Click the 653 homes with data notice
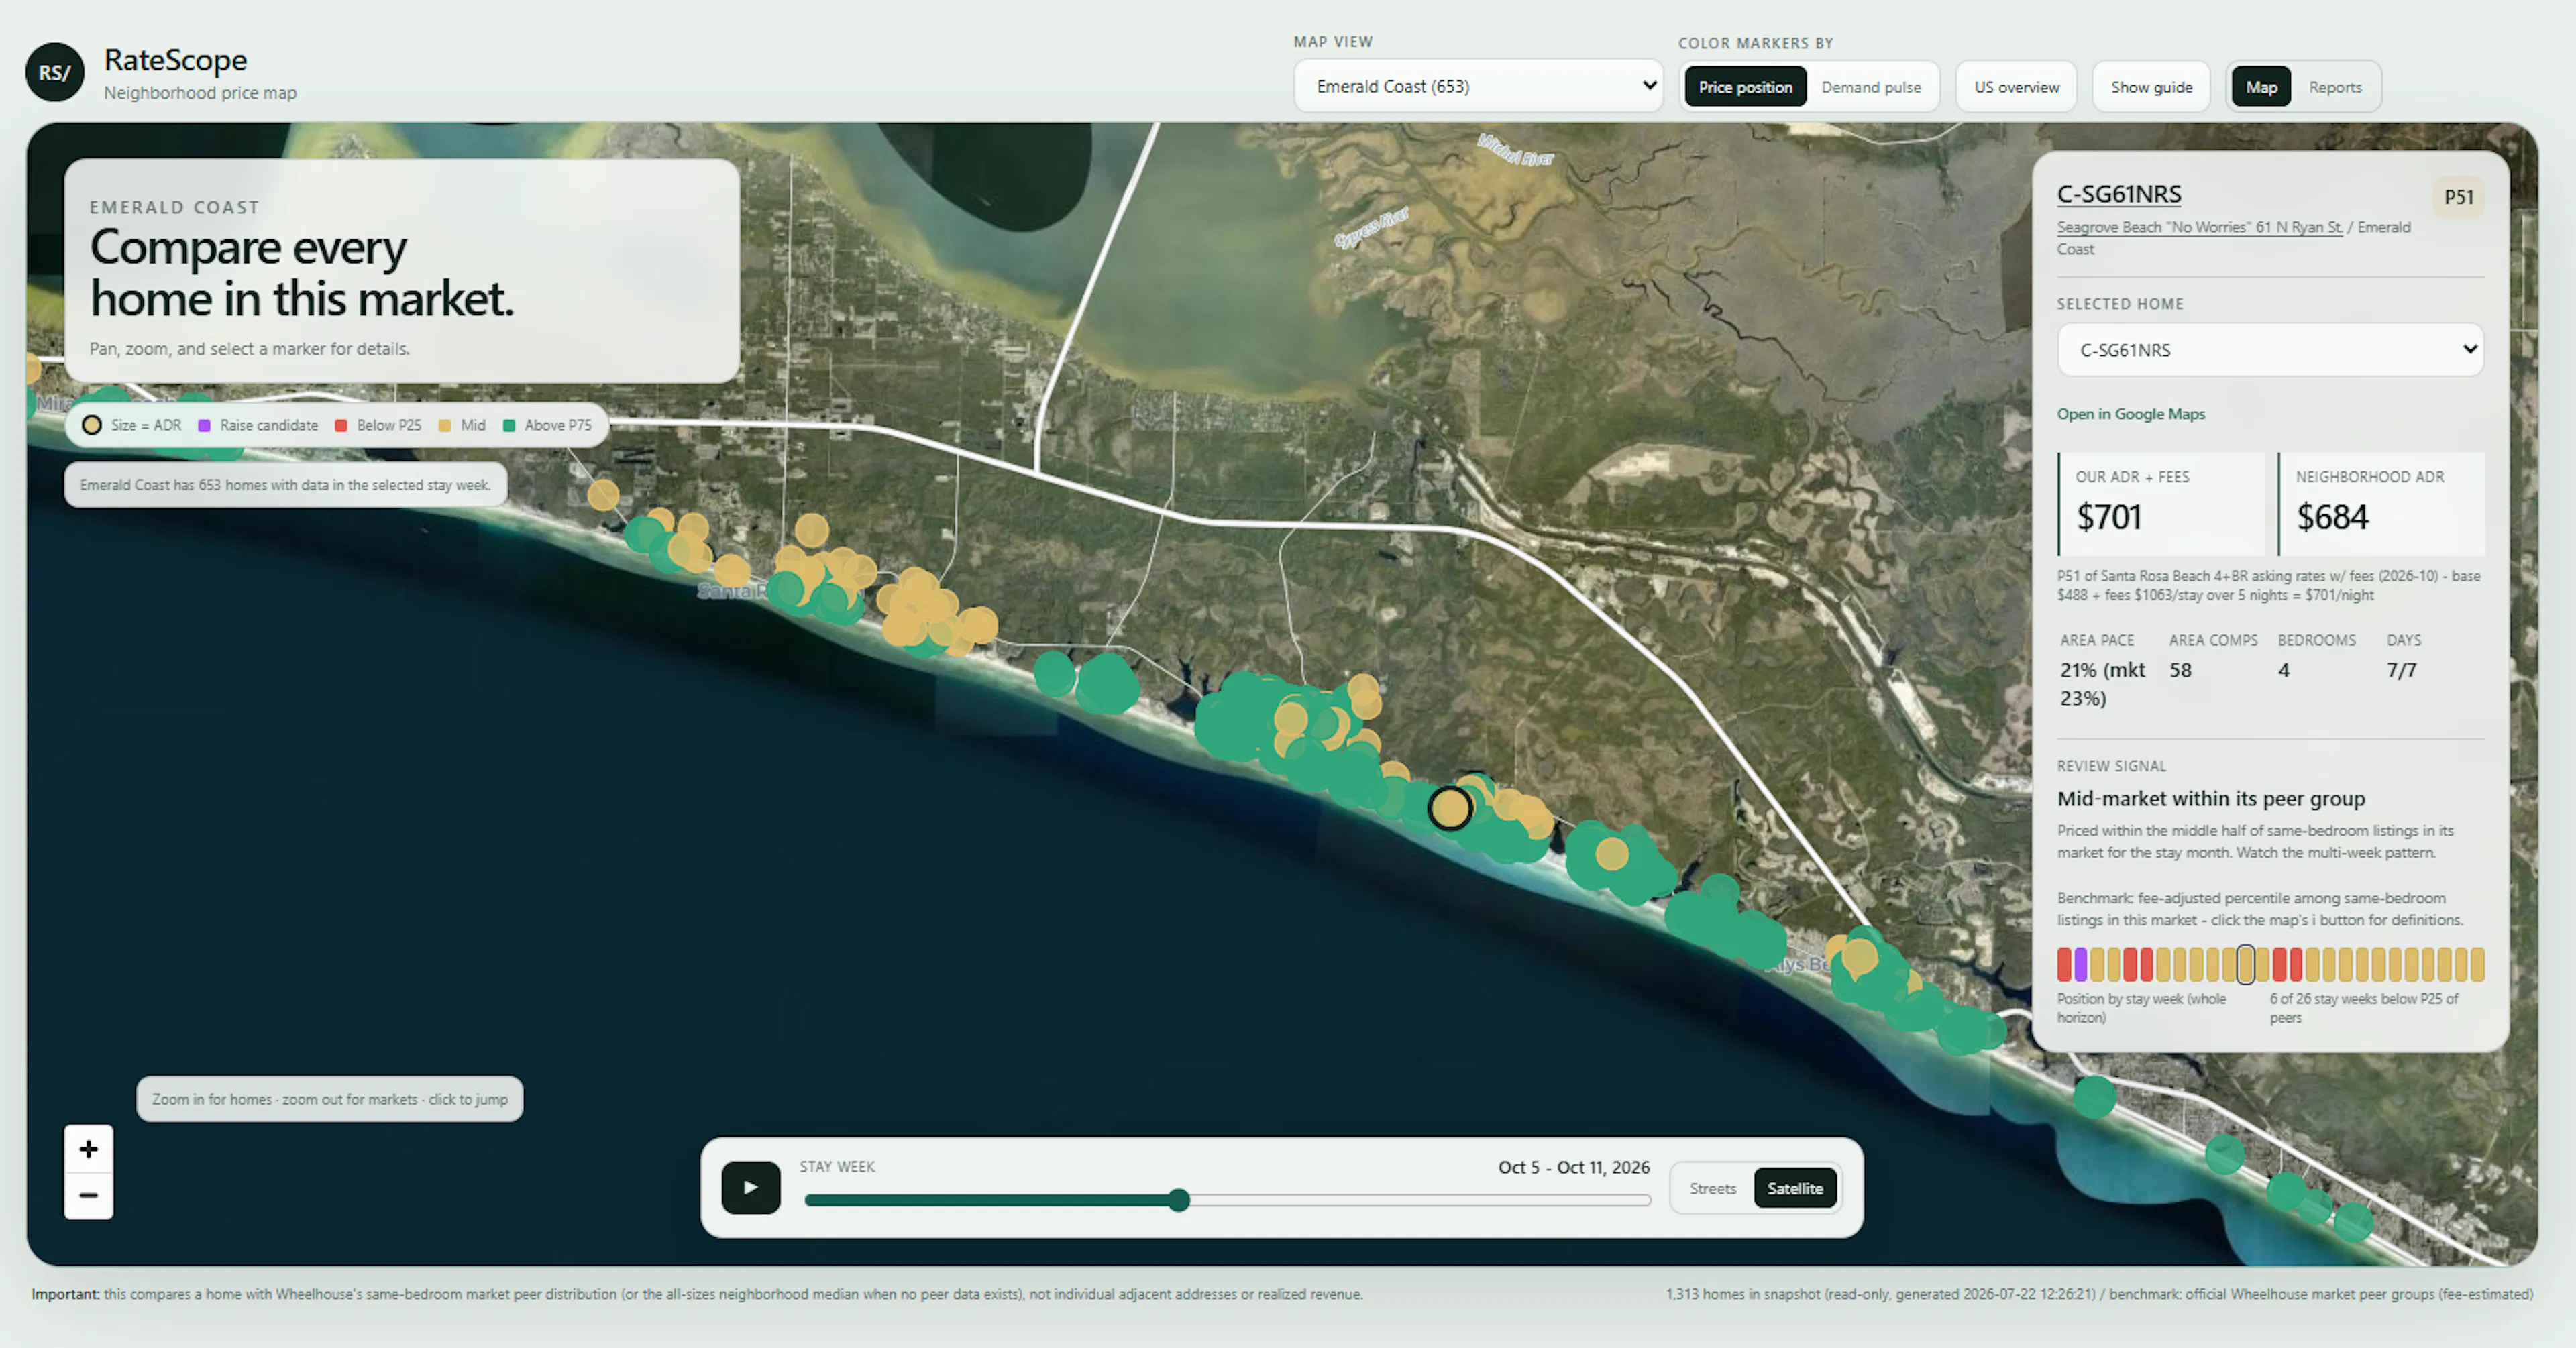This screenshot has width=2576, height=1348. pos(285,485)
